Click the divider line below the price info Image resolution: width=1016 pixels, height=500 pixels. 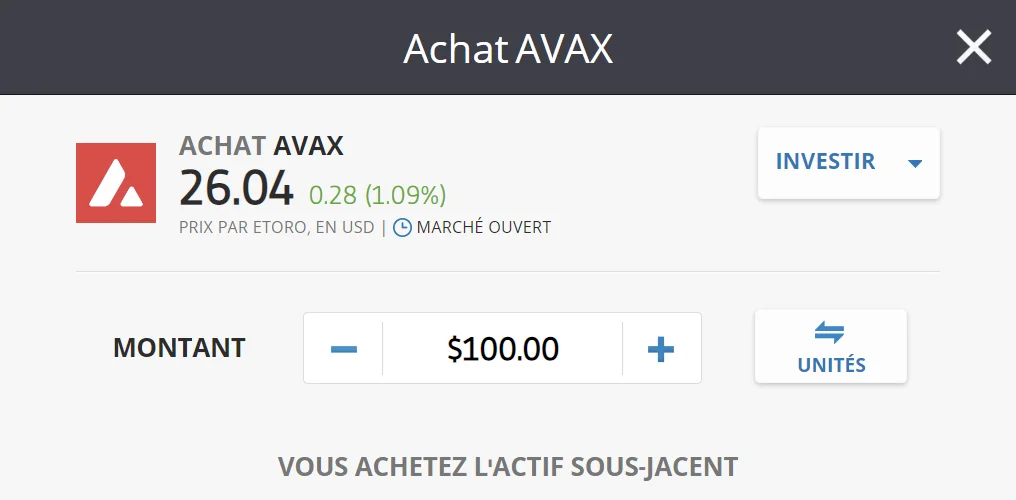click(507, 271)
